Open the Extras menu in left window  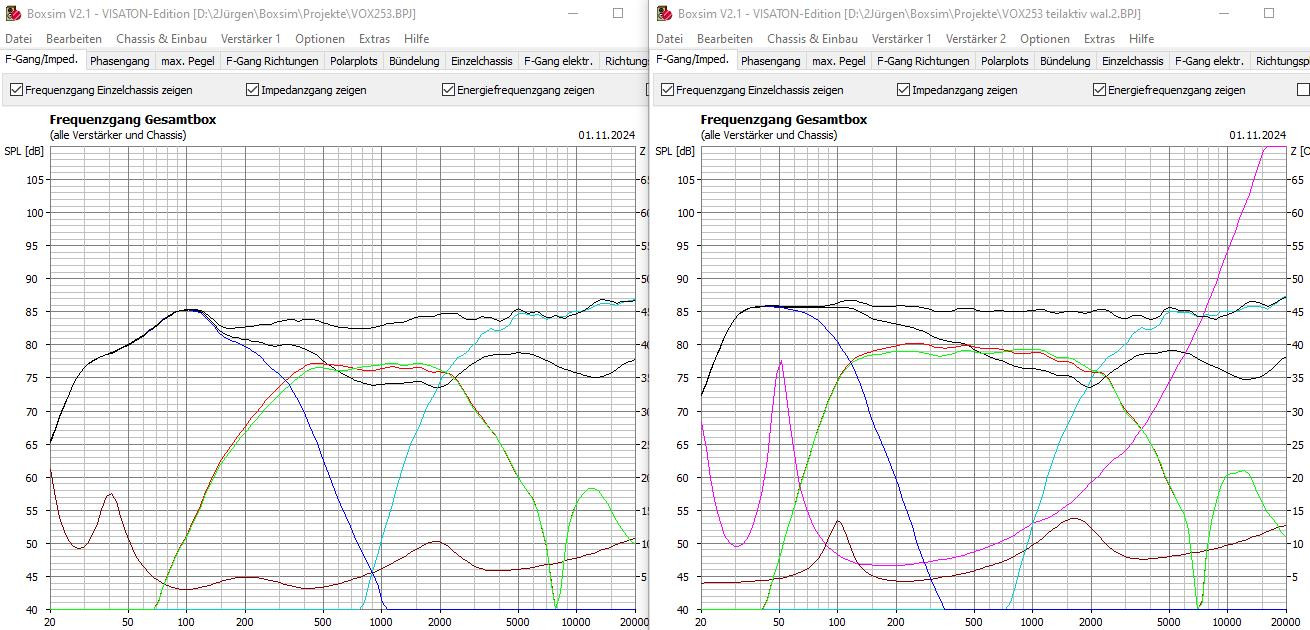375,39
